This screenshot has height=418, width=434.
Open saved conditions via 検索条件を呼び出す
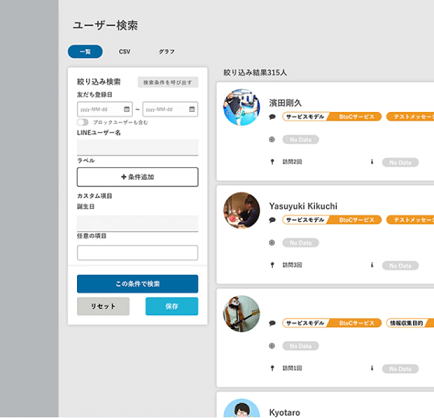[x=168, y=82]
